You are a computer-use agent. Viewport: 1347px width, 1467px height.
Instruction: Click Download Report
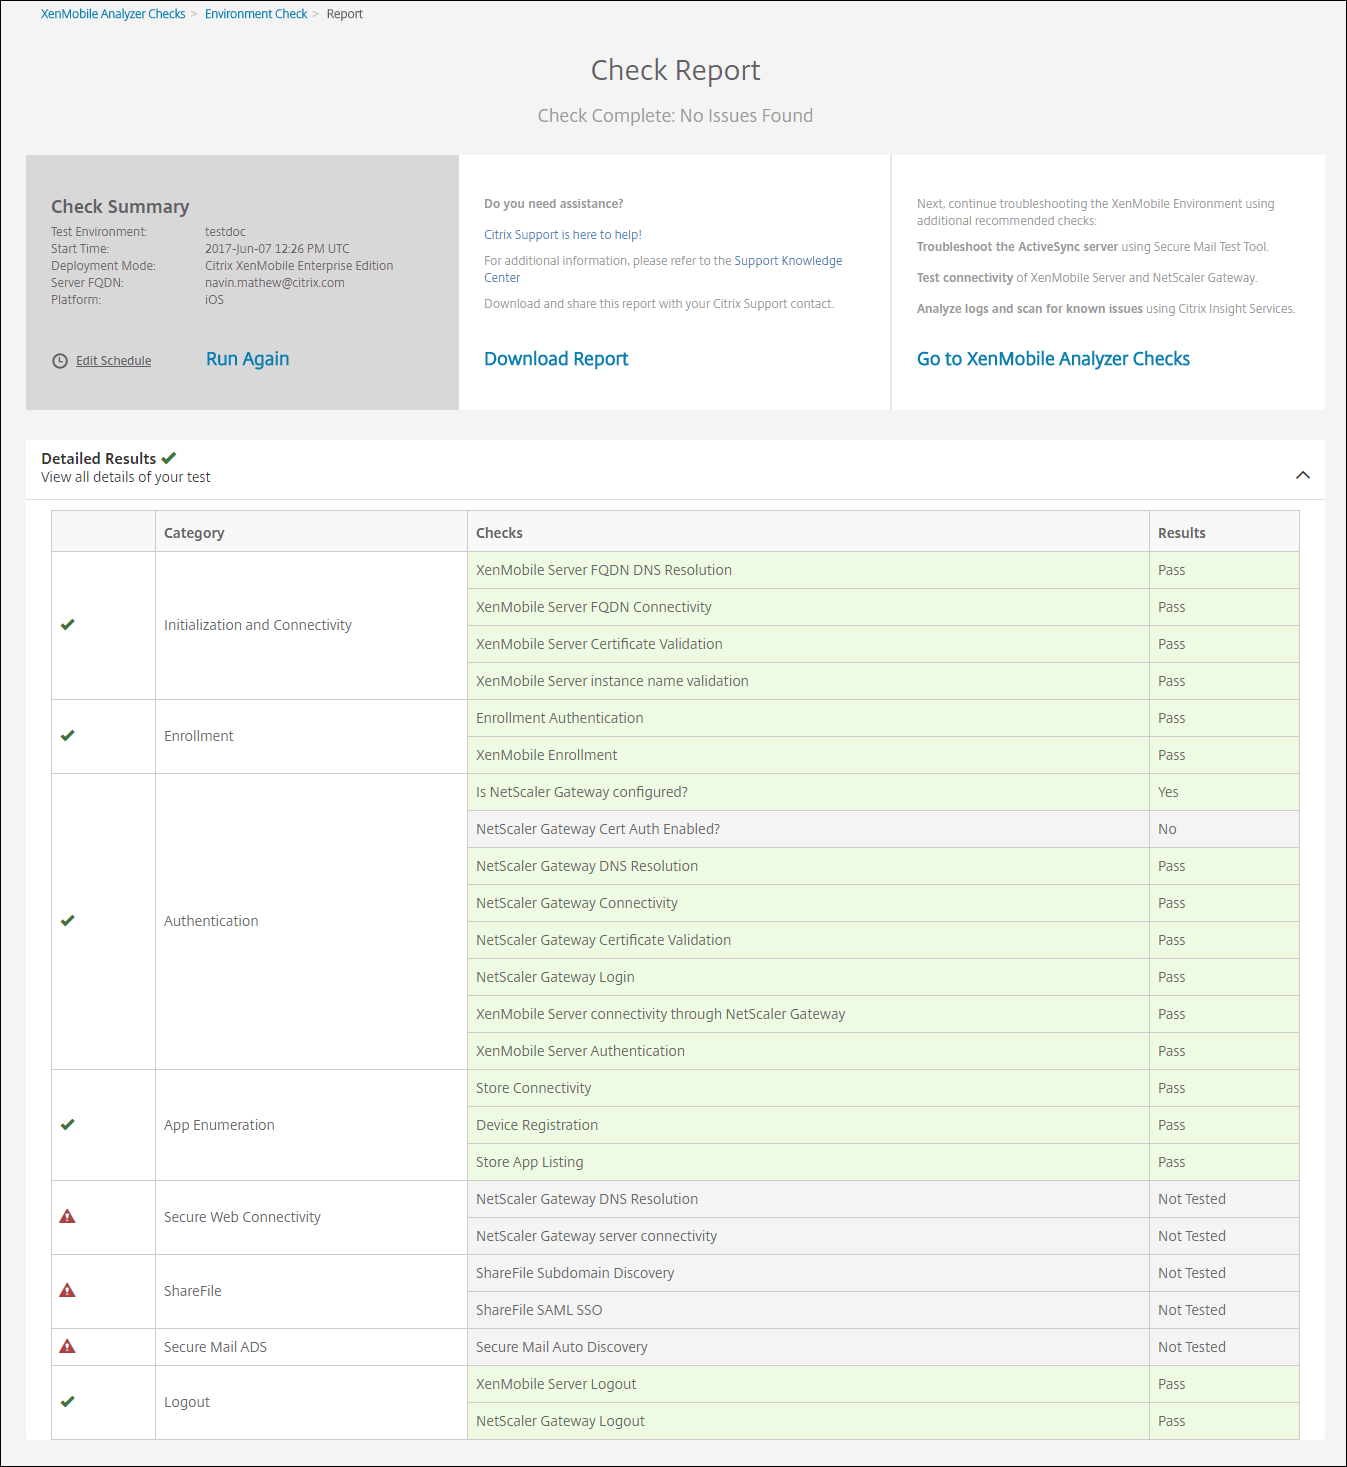pyautogui.click(x=556, y=359)
